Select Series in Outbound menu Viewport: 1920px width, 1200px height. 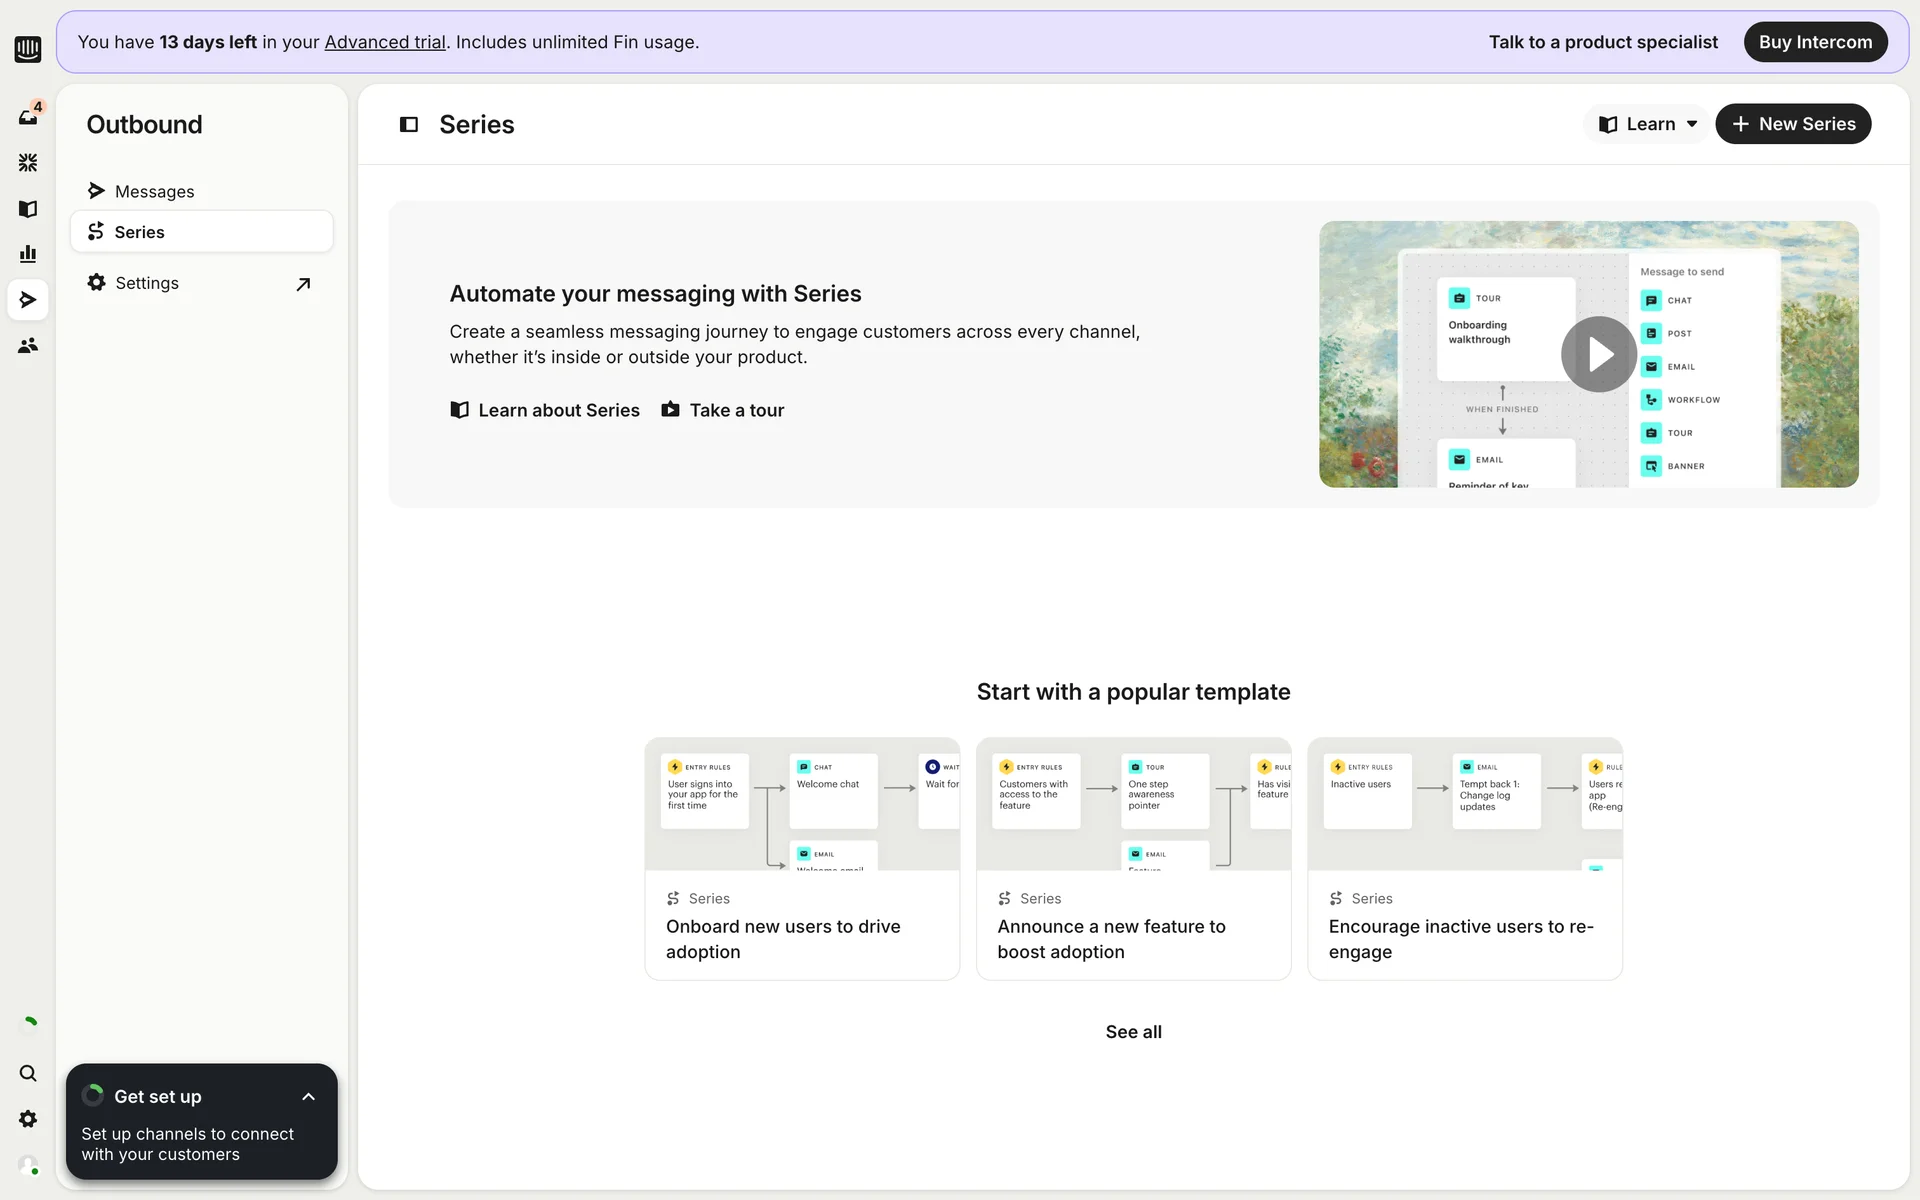pos(140,232)
